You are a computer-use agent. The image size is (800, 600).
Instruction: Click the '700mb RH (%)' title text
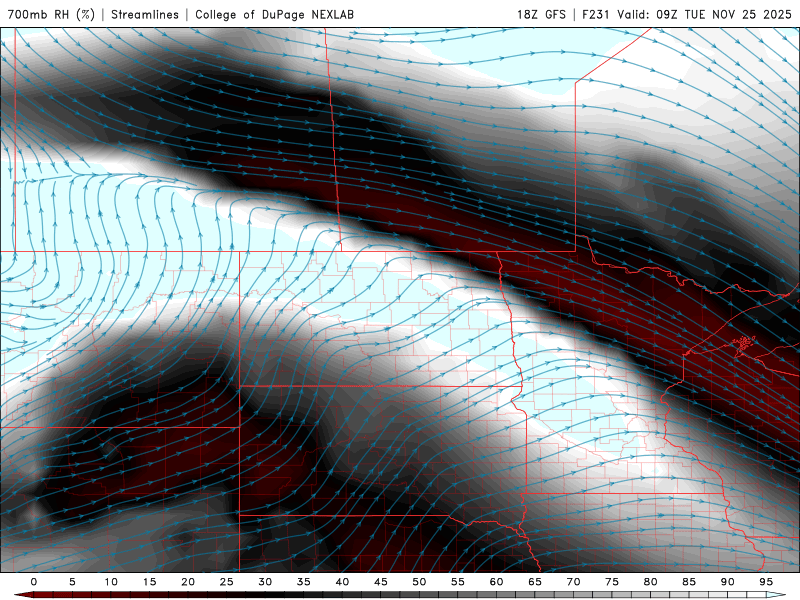(52, 14)
